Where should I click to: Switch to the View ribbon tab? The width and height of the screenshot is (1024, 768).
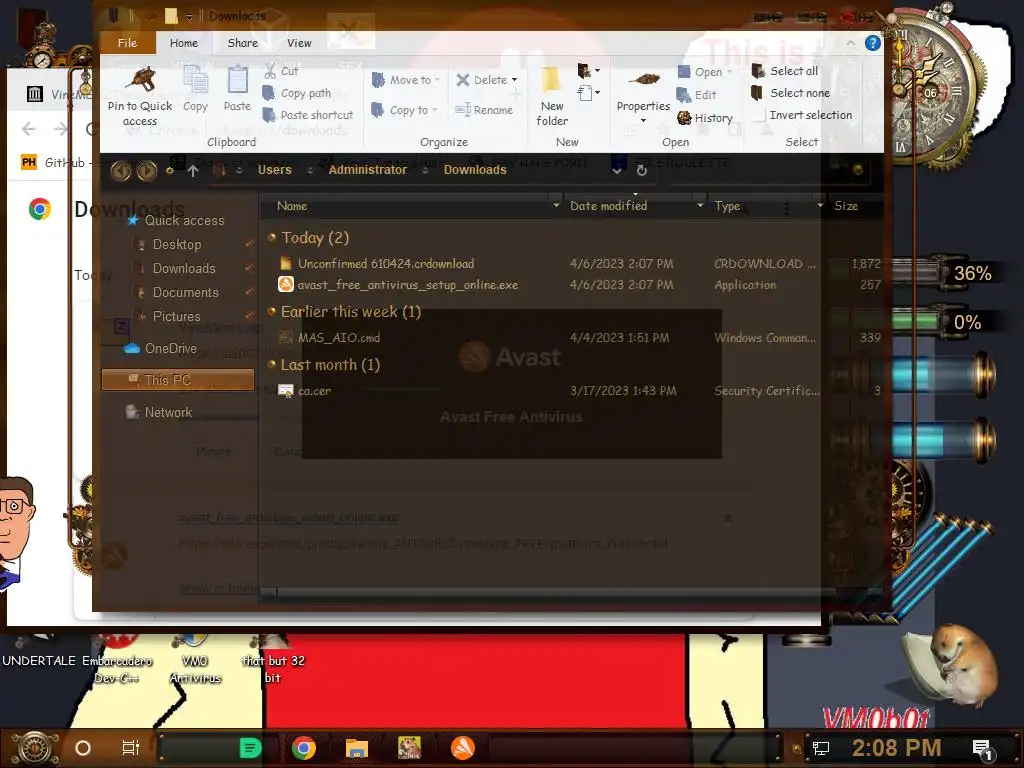pyautogui.click(x=299, y=43)
